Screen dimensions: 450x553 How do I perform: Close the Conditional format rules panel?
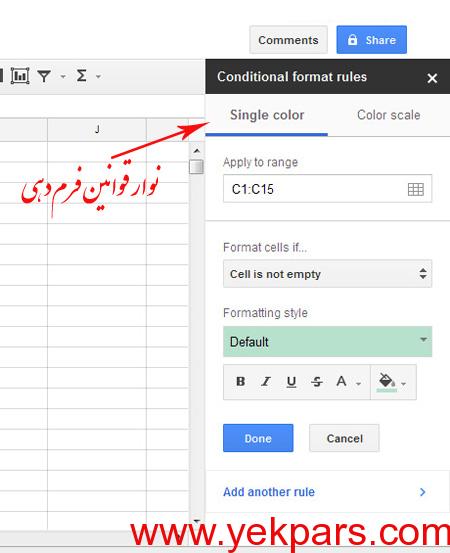[432, 78]
